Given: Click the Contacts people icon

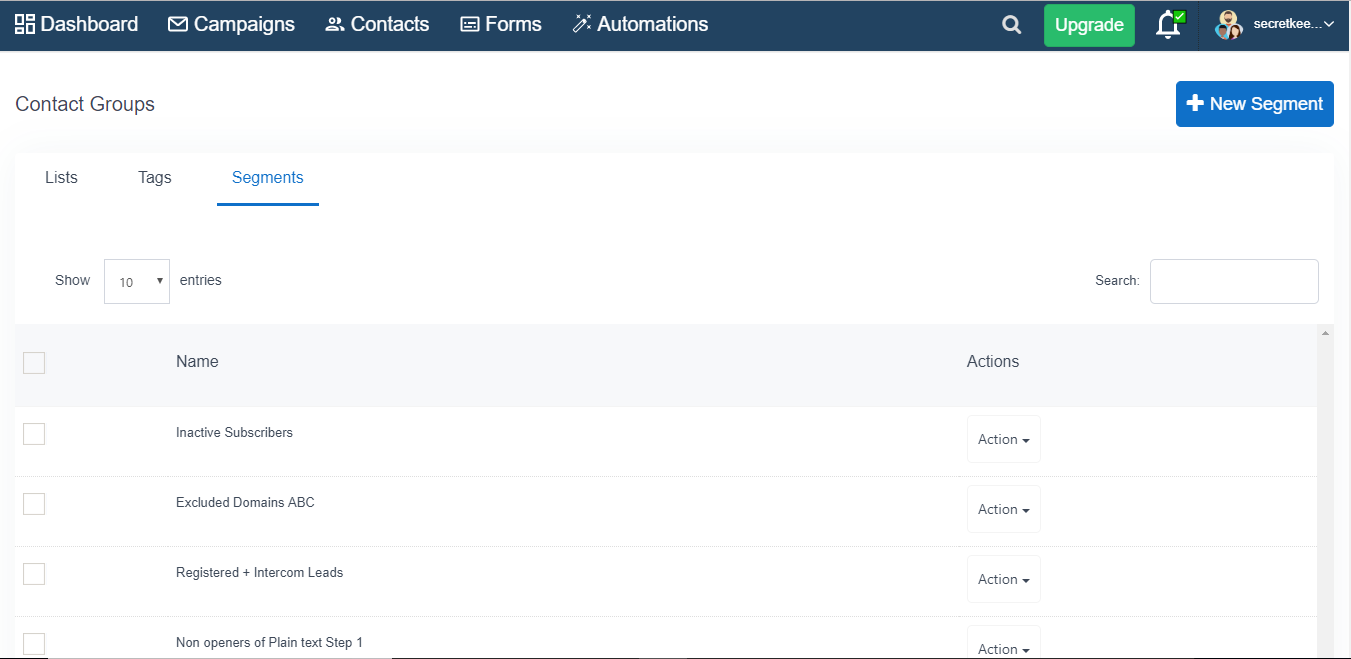Looking at the screenshot, I should tap(335, 24).
